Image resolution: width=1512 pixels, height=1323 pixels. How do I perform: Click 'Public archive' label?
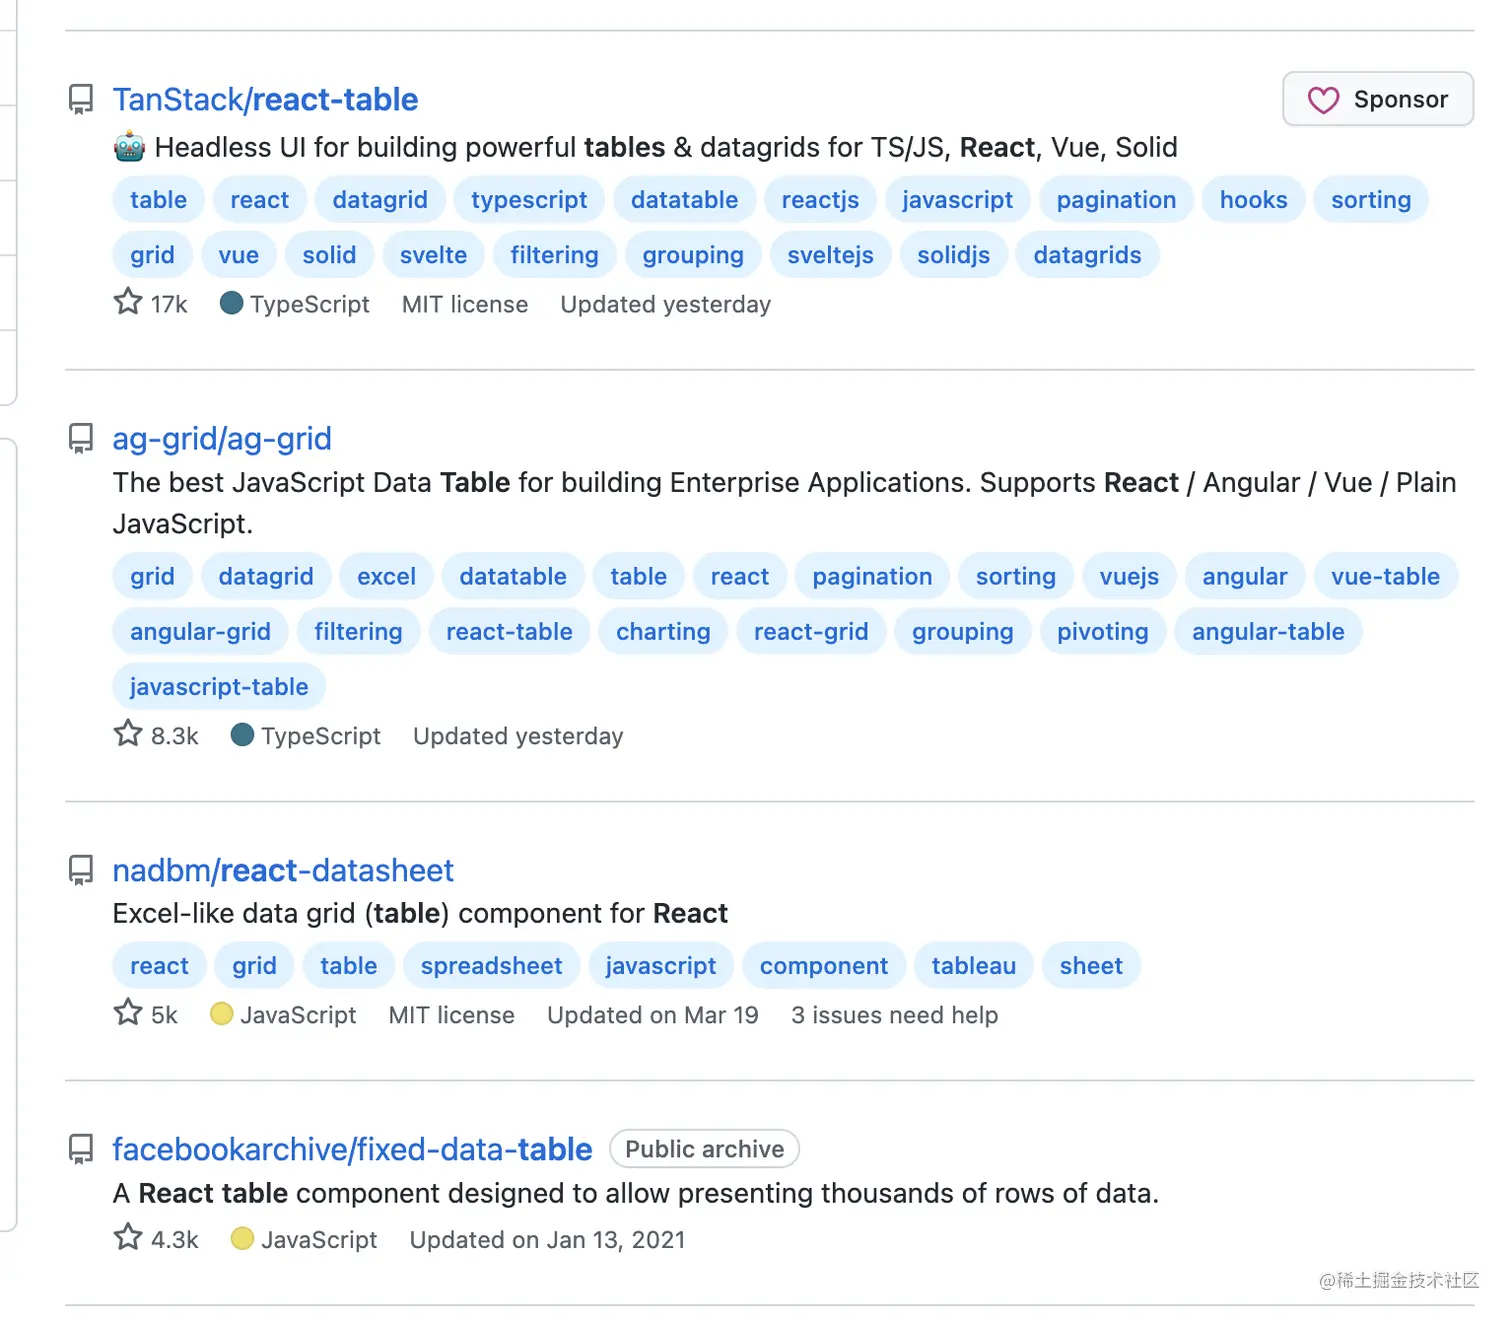click(x=704, y=1149)
